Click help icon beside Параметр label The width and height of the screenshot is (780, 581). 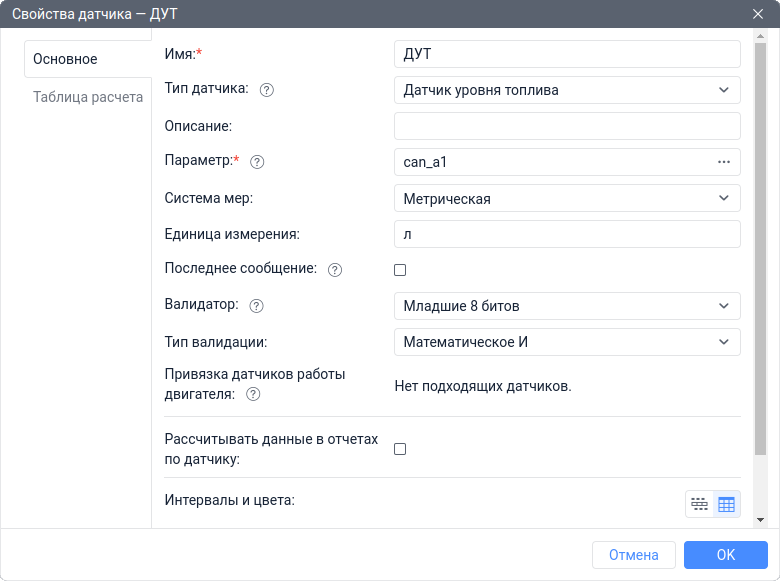click(x=257, y=162)
